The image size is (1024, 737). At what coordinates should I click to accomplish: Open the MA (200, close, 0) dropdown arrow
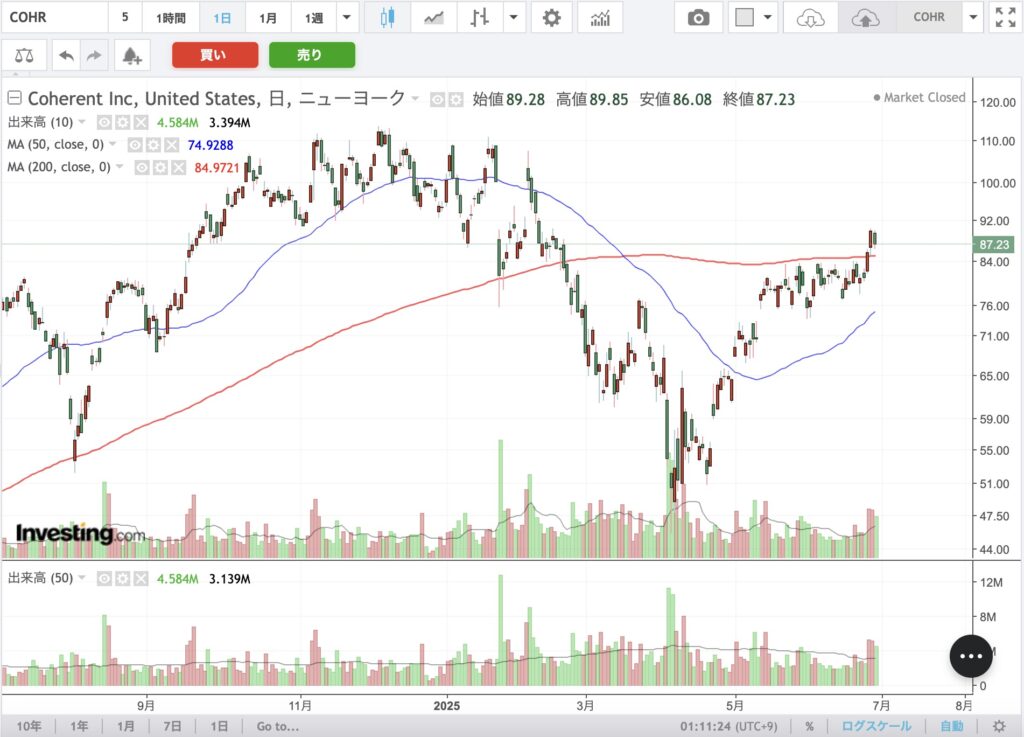(x=120, y=167)
